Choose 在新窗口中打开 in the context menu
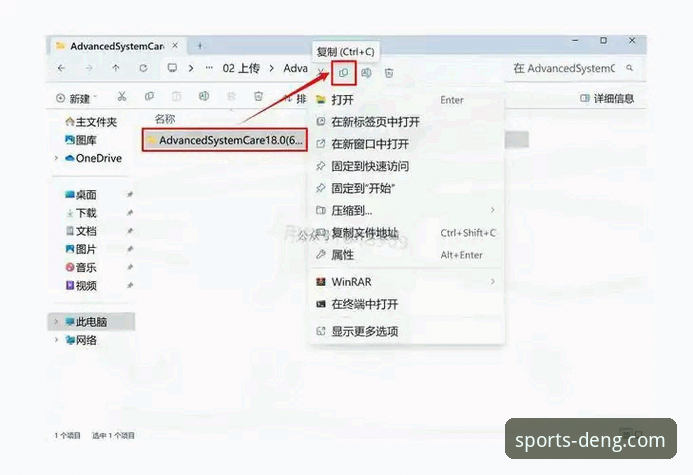This screenshot has height=475, width=693. [x=407, y=144]
